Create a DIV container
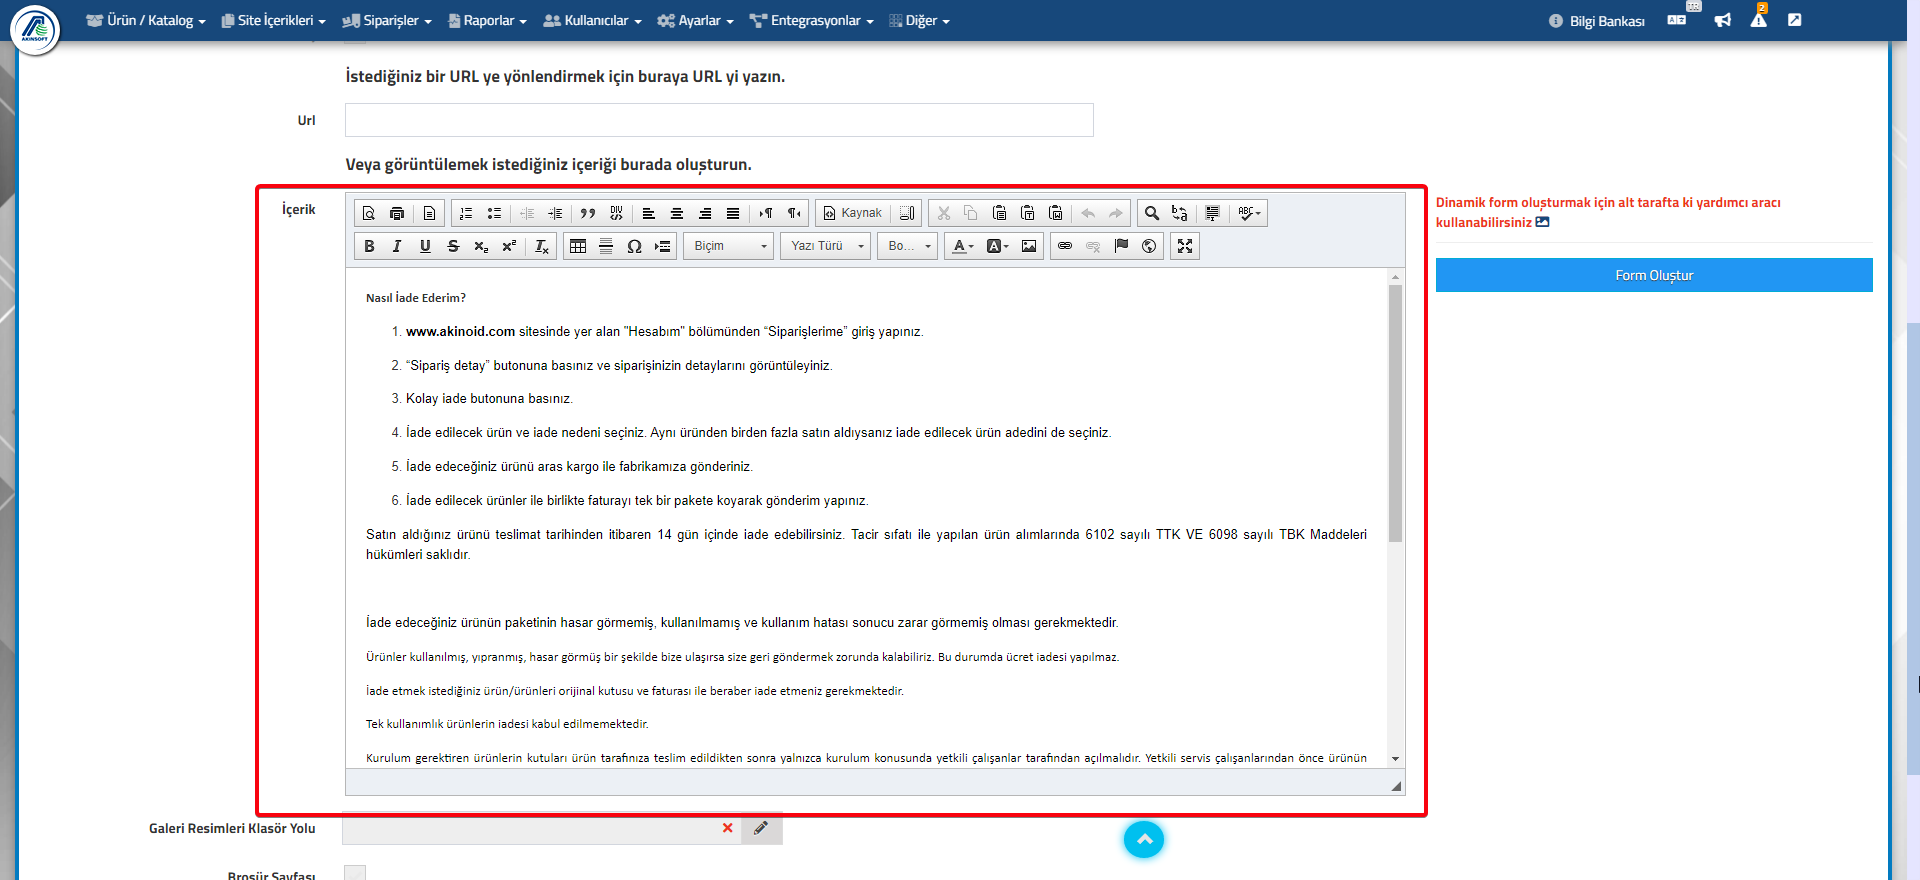Image resolution: width=1920 pixels, height=880 pixels. pos(616,213)
